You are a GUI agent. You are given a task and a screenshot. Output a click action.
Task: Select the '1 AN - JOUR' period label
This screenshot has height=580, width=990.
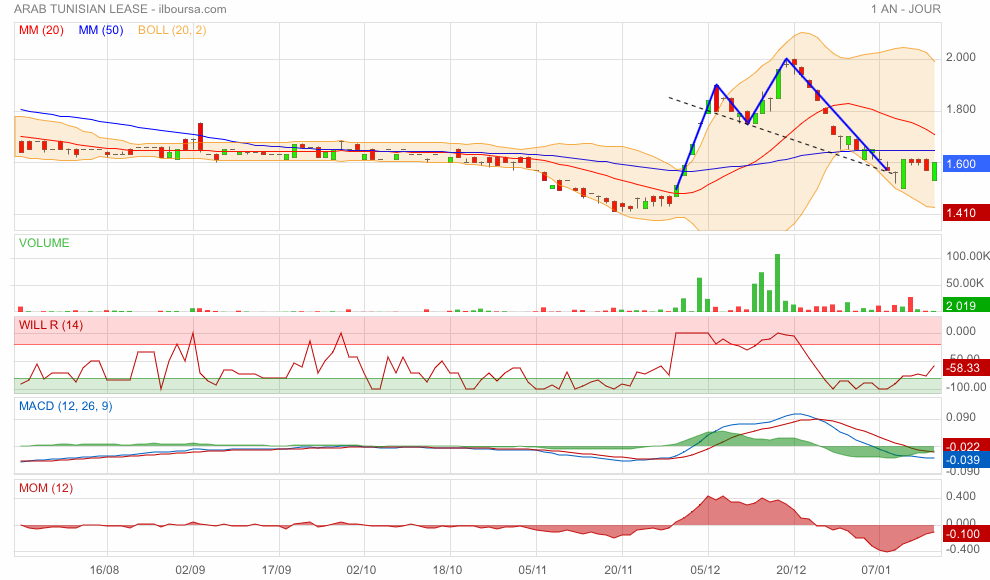click(905, 9)
